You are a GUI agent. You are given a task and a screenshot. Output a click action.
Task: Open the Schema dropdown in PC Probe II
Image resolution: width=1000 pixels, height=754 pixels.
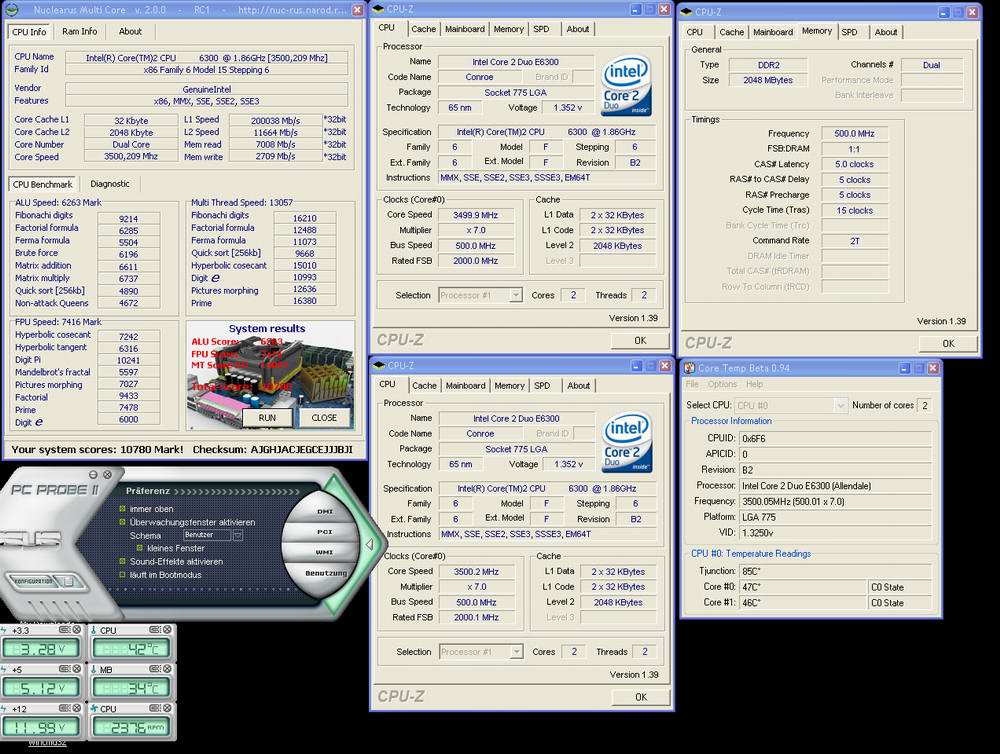pyautogui.click(x=238, y=535)
